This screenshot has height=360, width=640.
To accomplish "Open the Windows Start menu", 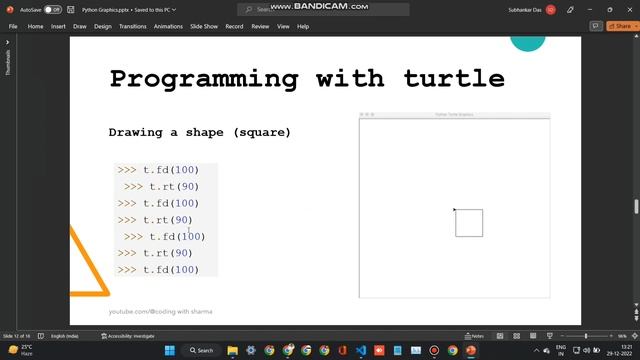I will (170, 350).
